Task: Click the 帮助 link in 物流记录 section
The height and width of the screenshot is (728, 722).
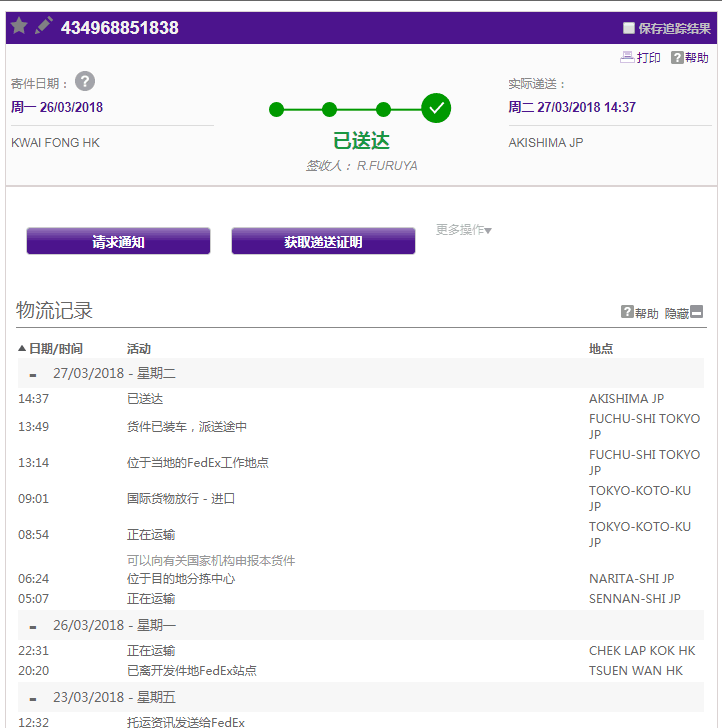Action: click(640, 313)
